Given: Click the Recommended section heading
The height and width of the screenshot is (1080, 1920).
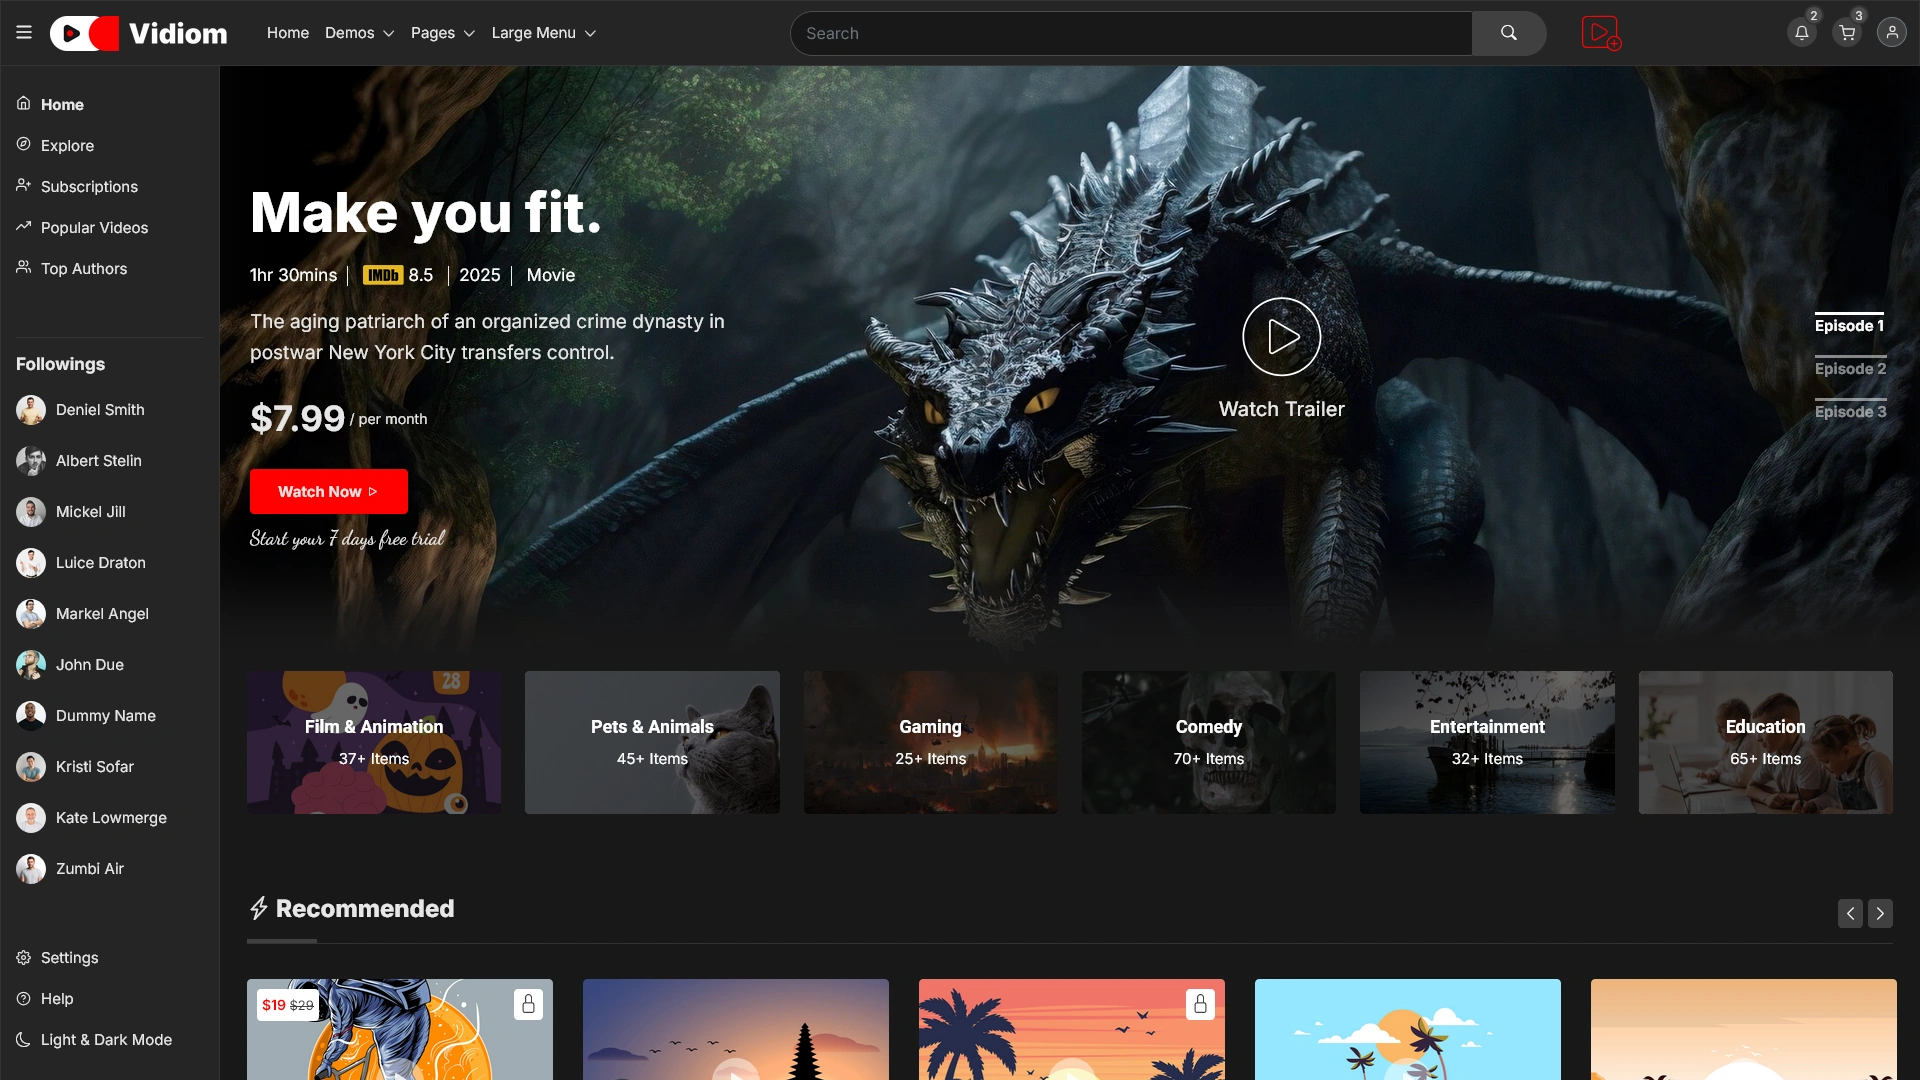Looking at the screenshot, I should 365,908.
